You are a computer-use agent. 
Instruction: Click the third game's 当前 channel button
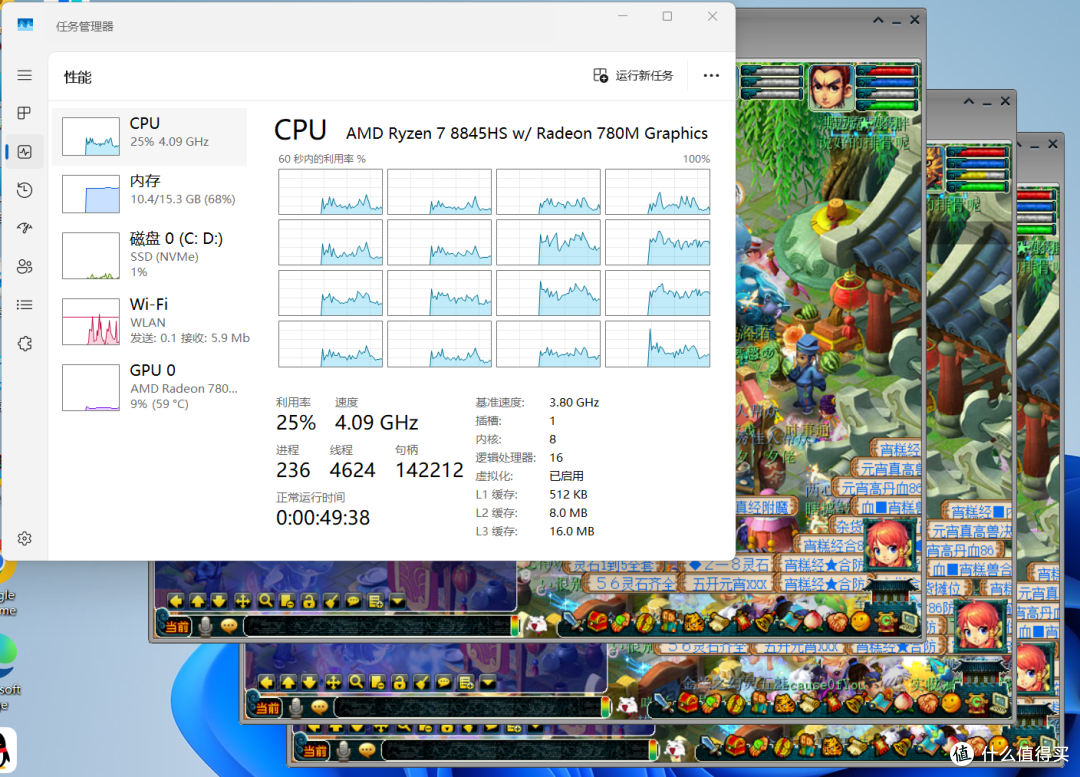[x=315, y=751]
